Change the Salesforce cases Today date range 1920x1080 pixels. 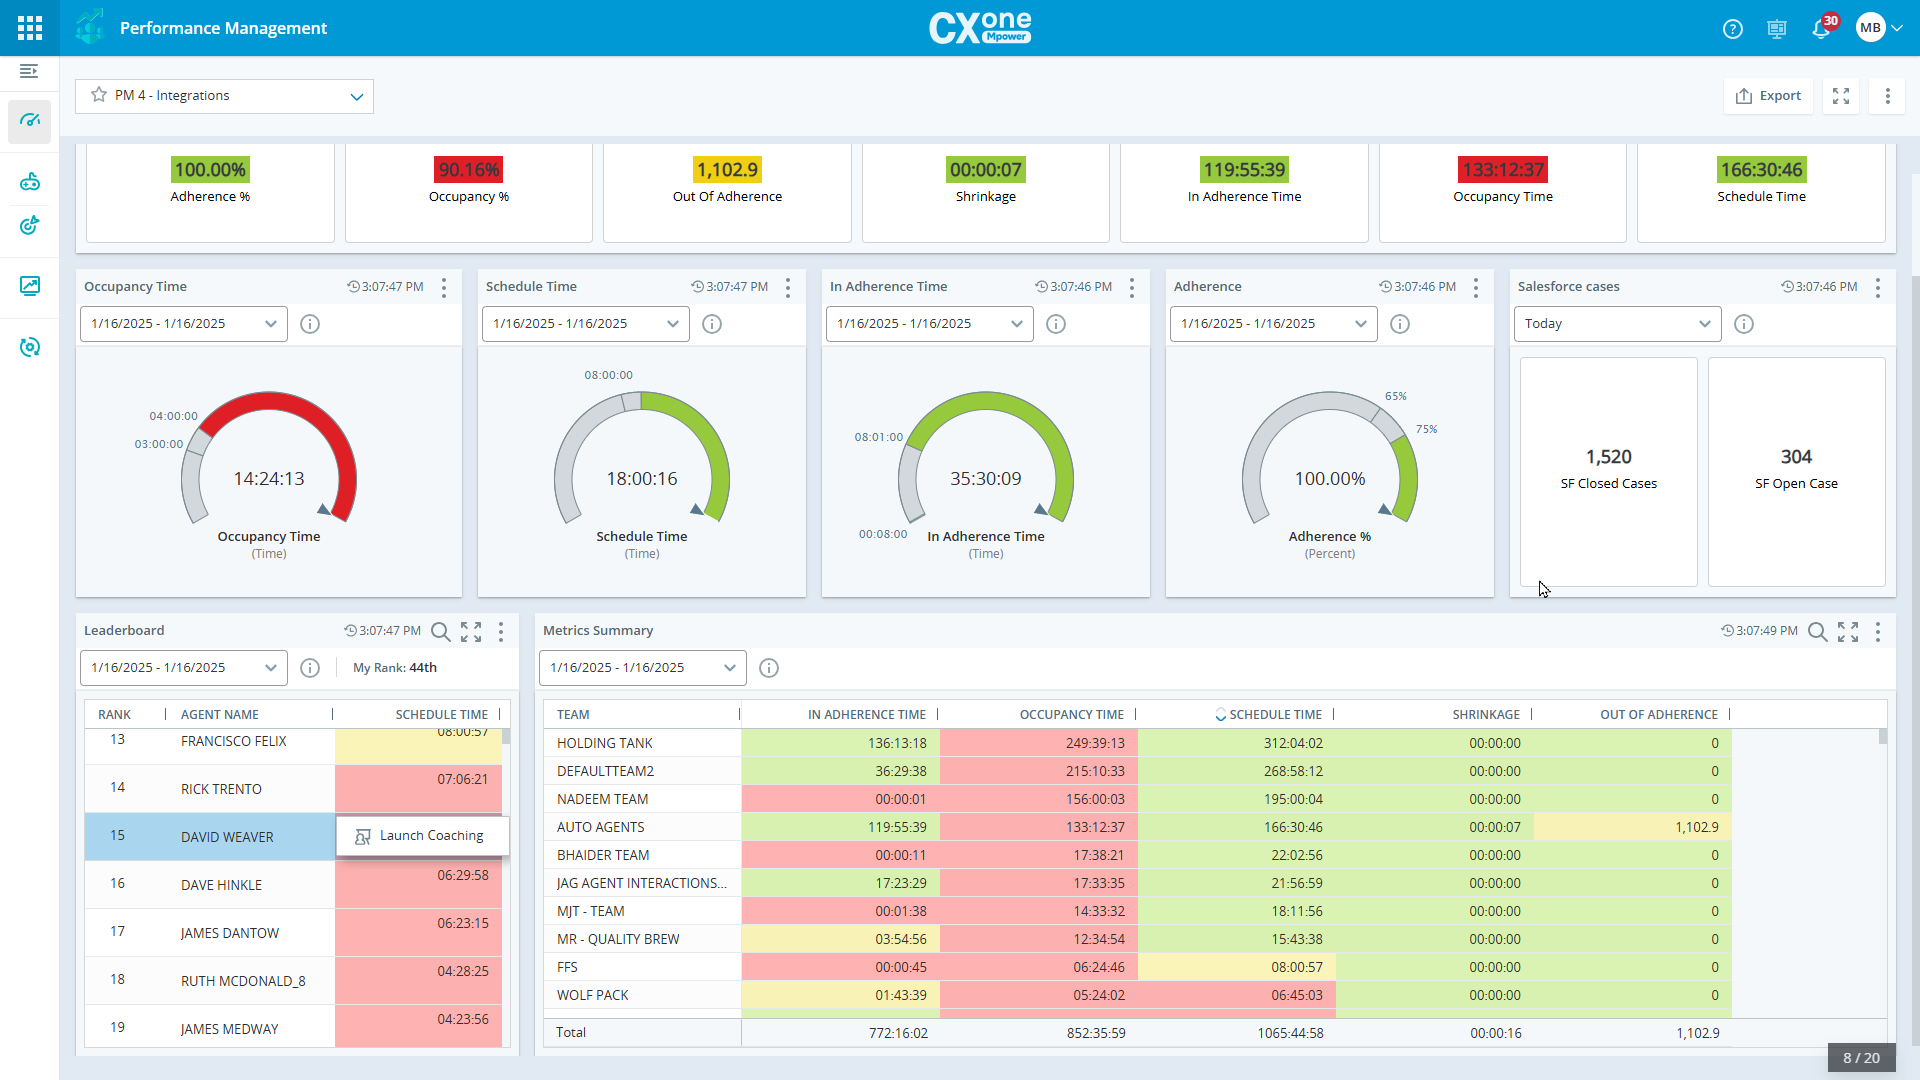coord(1616,323)
